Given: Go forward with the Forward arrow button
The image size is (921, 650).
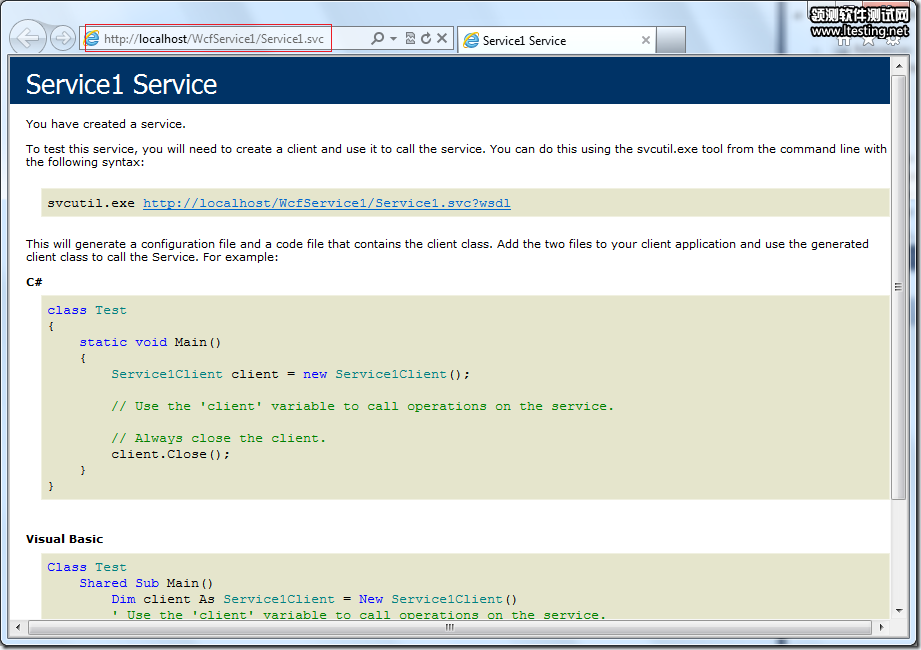Looking at the screenshot, I should pyautogui.click(x=62, y=39).
